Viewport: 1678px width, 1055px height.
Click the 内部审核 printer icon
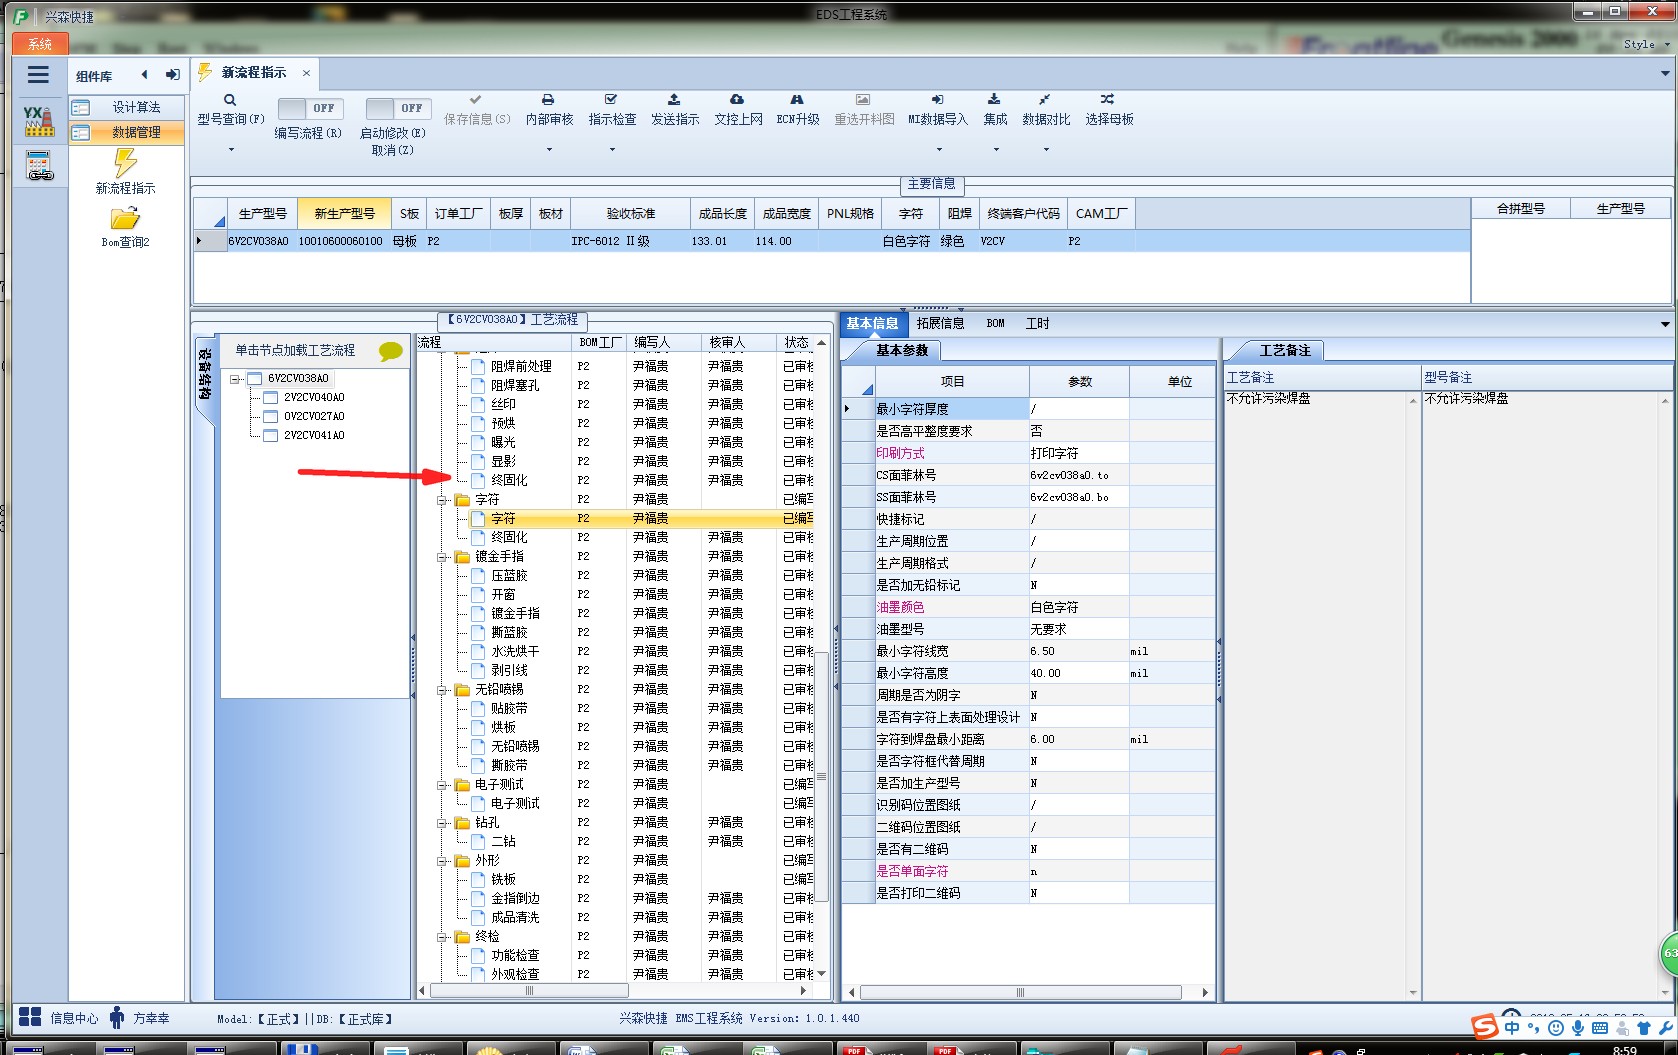548,100
